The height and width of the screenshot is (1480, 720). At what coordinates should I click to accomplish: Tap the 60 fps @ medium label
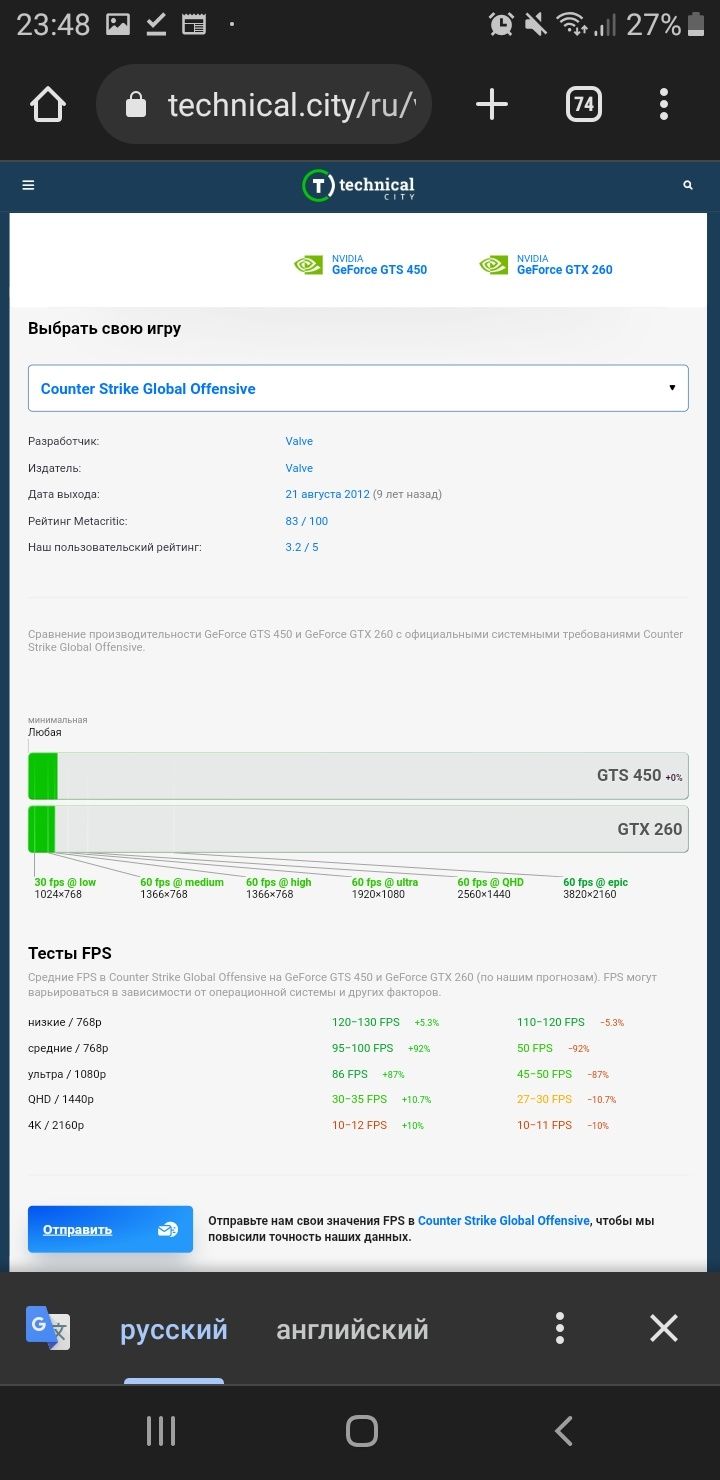pos(182,882)
